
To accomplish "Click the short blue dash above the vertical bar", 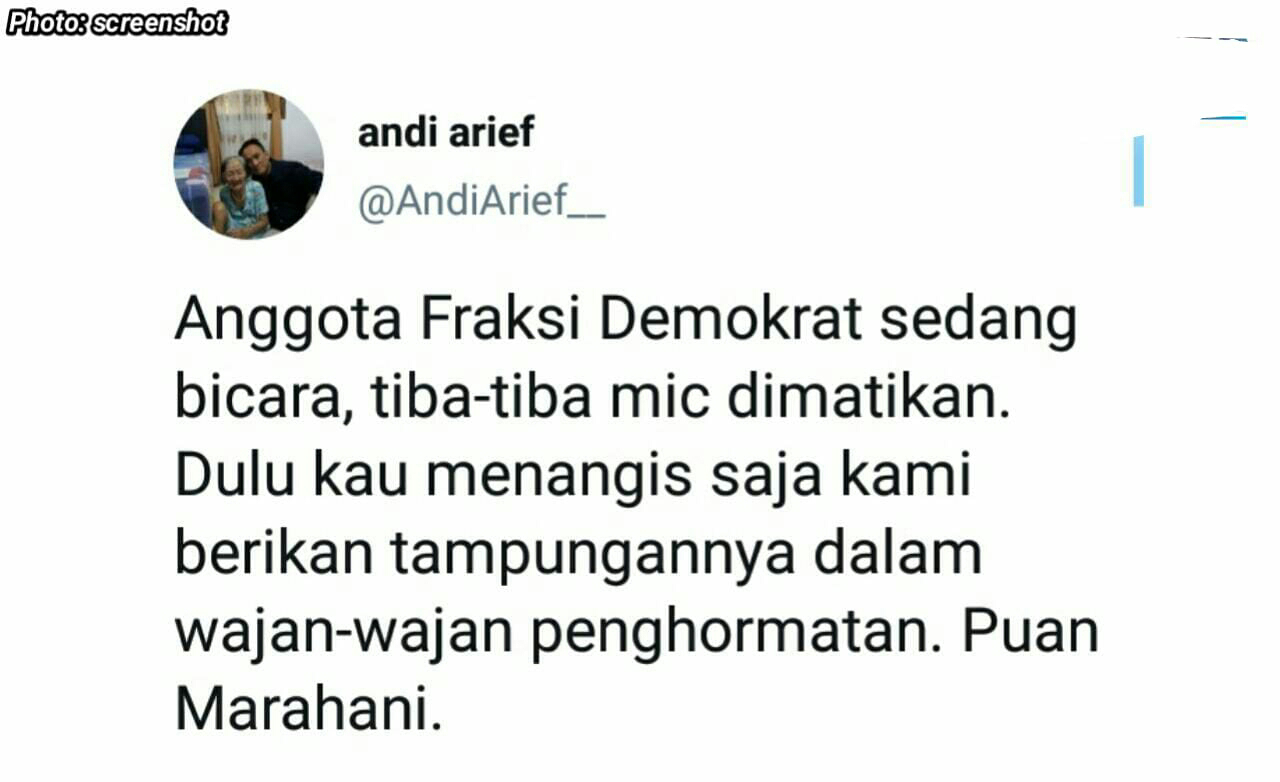I will click(x=1223, y=118).
